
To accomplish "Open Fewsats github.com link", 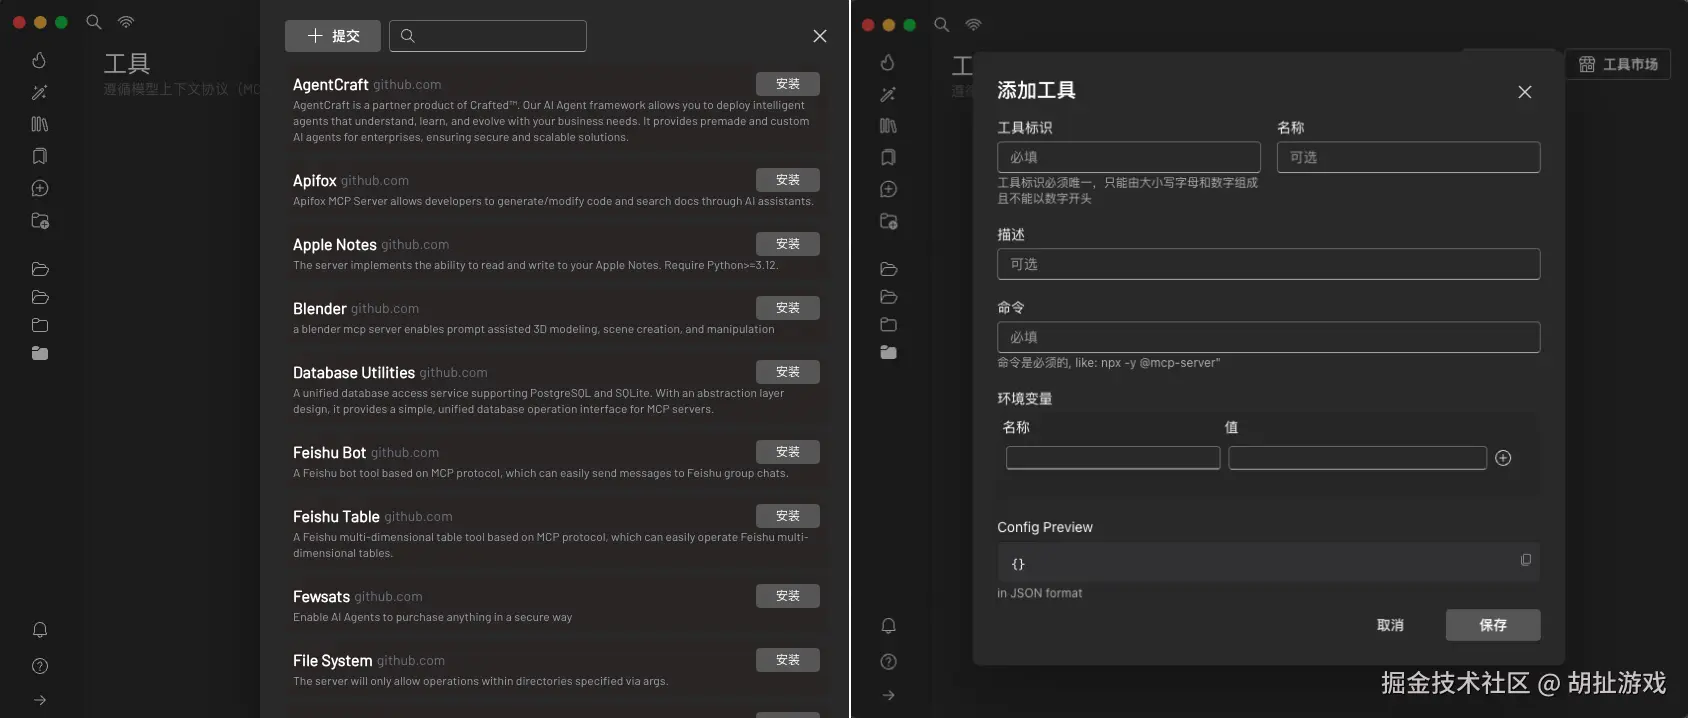I will [x=388, y=597].
